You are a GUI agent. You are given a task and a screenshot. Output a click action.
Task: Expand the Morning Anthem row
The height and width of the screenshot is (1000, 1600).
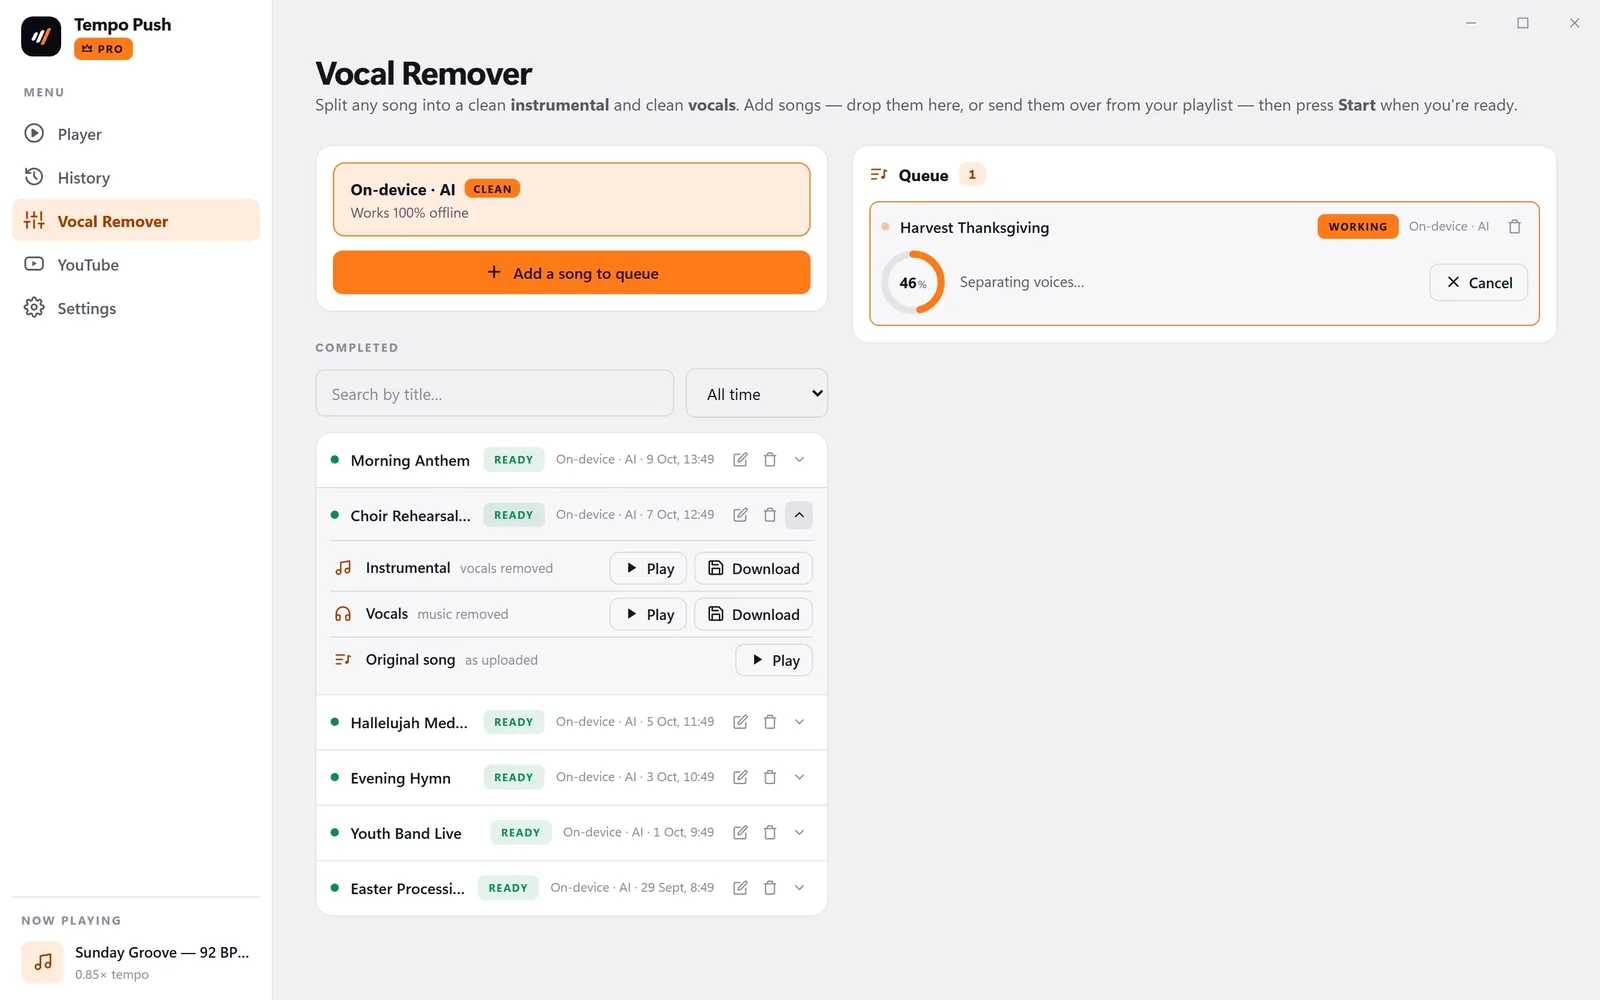(799, 460)
